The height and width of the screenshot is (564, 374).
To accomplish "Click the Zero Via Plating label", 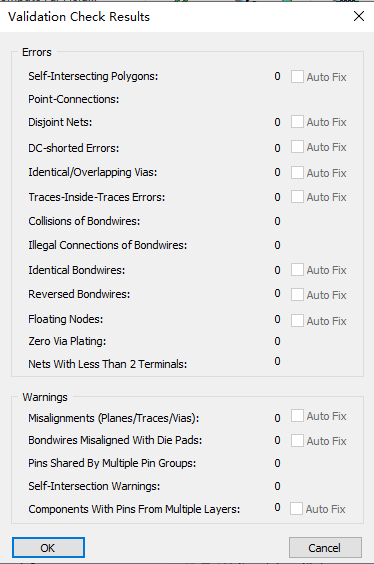I will 67,341.
